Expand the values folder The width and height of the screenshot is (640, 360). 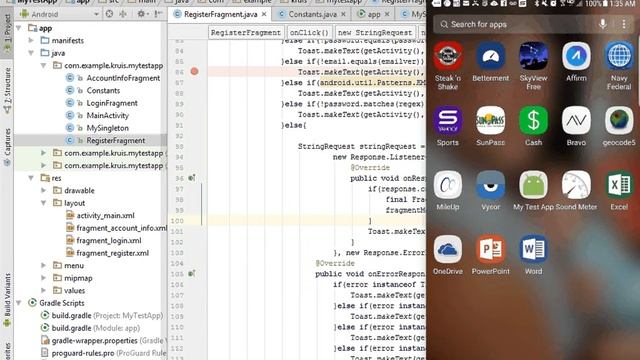(44, 291)
